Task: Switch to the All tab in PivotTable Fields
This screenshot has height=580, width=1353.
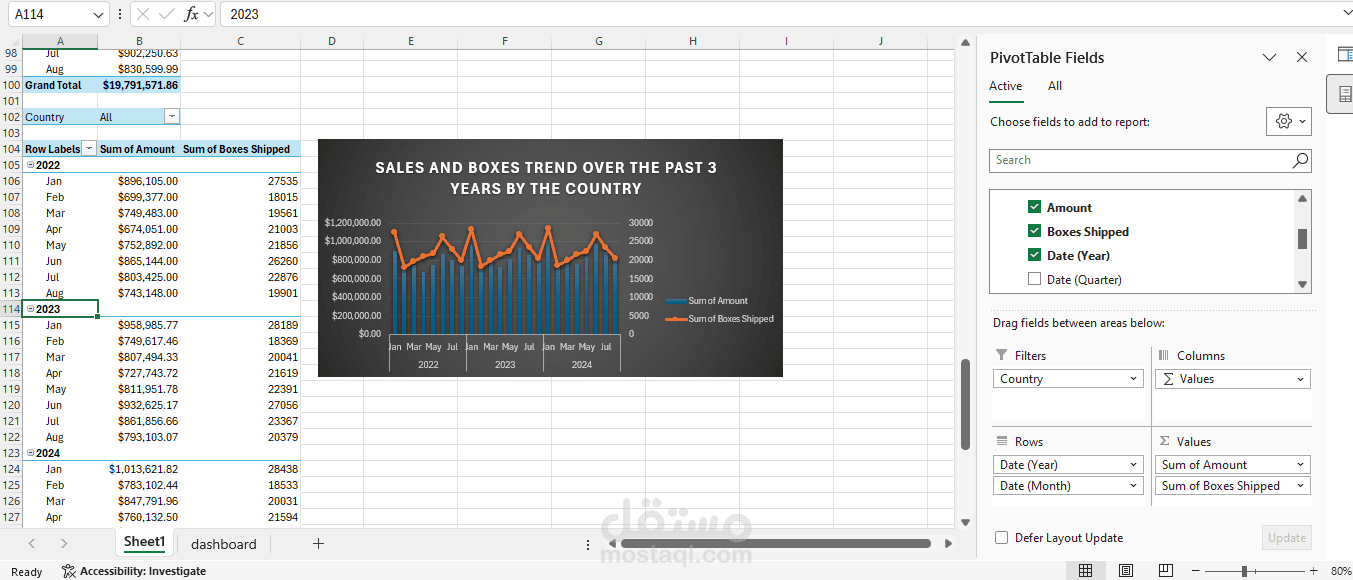Action: [1055, 86]
